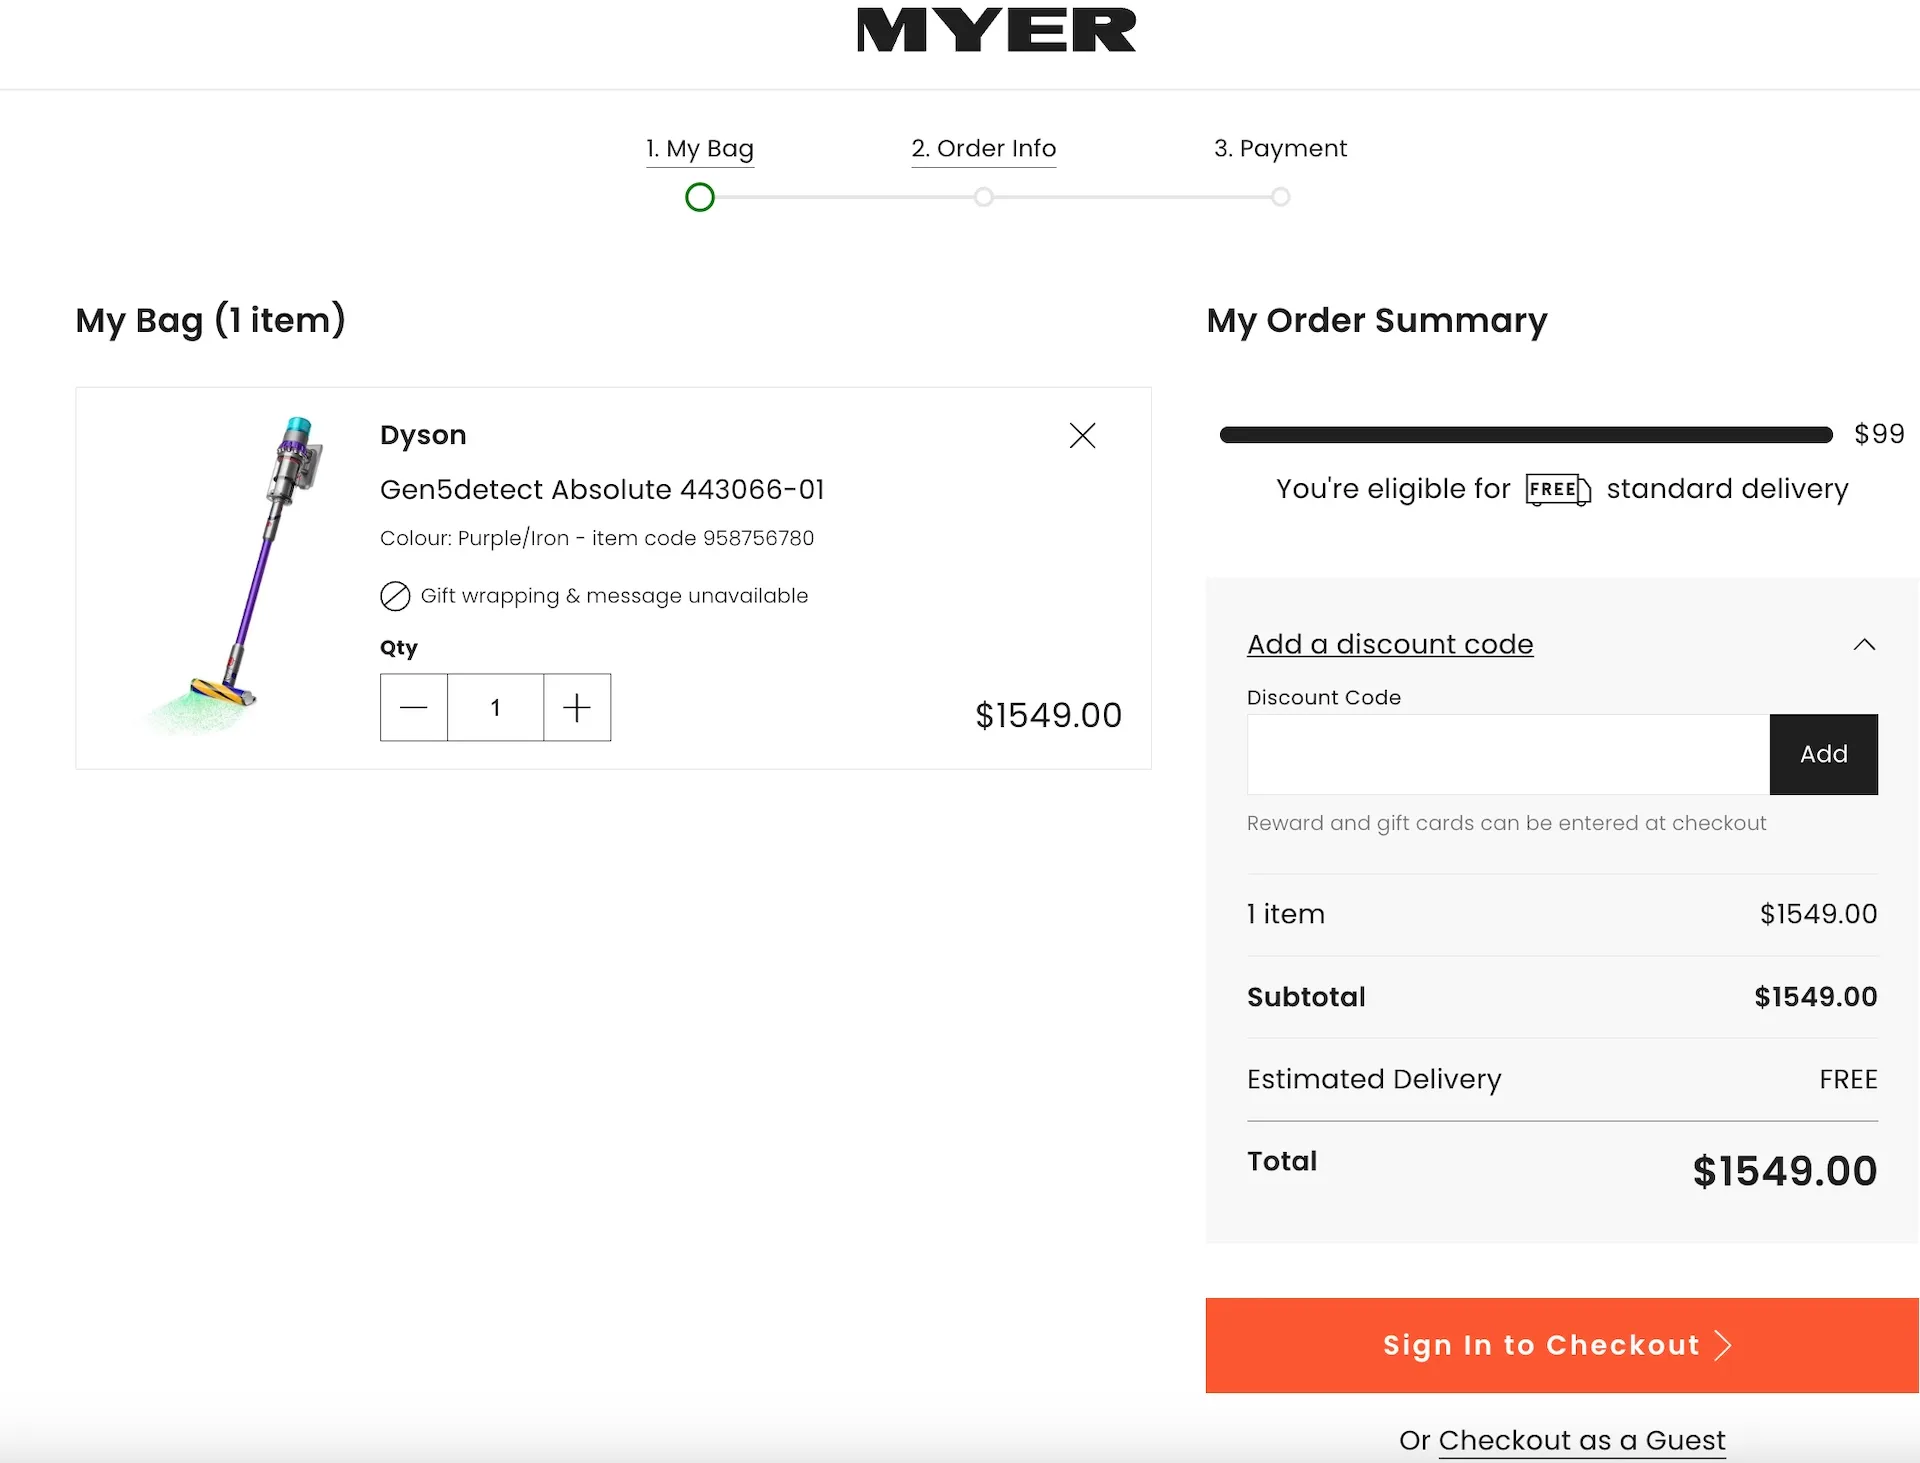Collapse the Add a discount code section
The image size is (1920, 1463).
[1864, 644]
